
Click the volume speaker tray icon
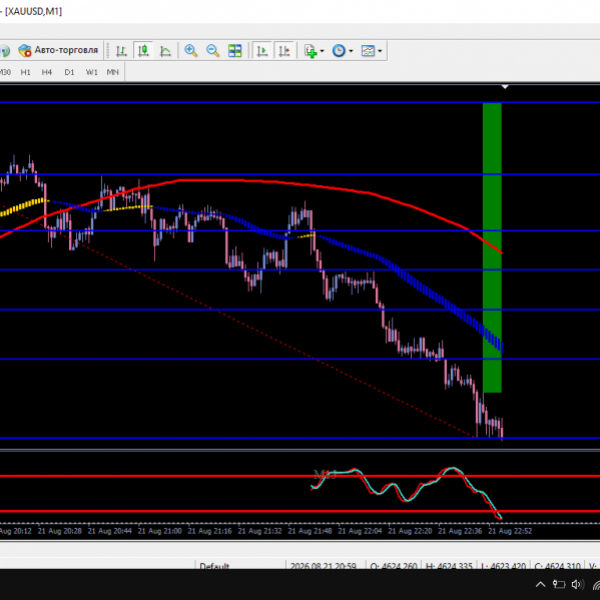(576, 584)
